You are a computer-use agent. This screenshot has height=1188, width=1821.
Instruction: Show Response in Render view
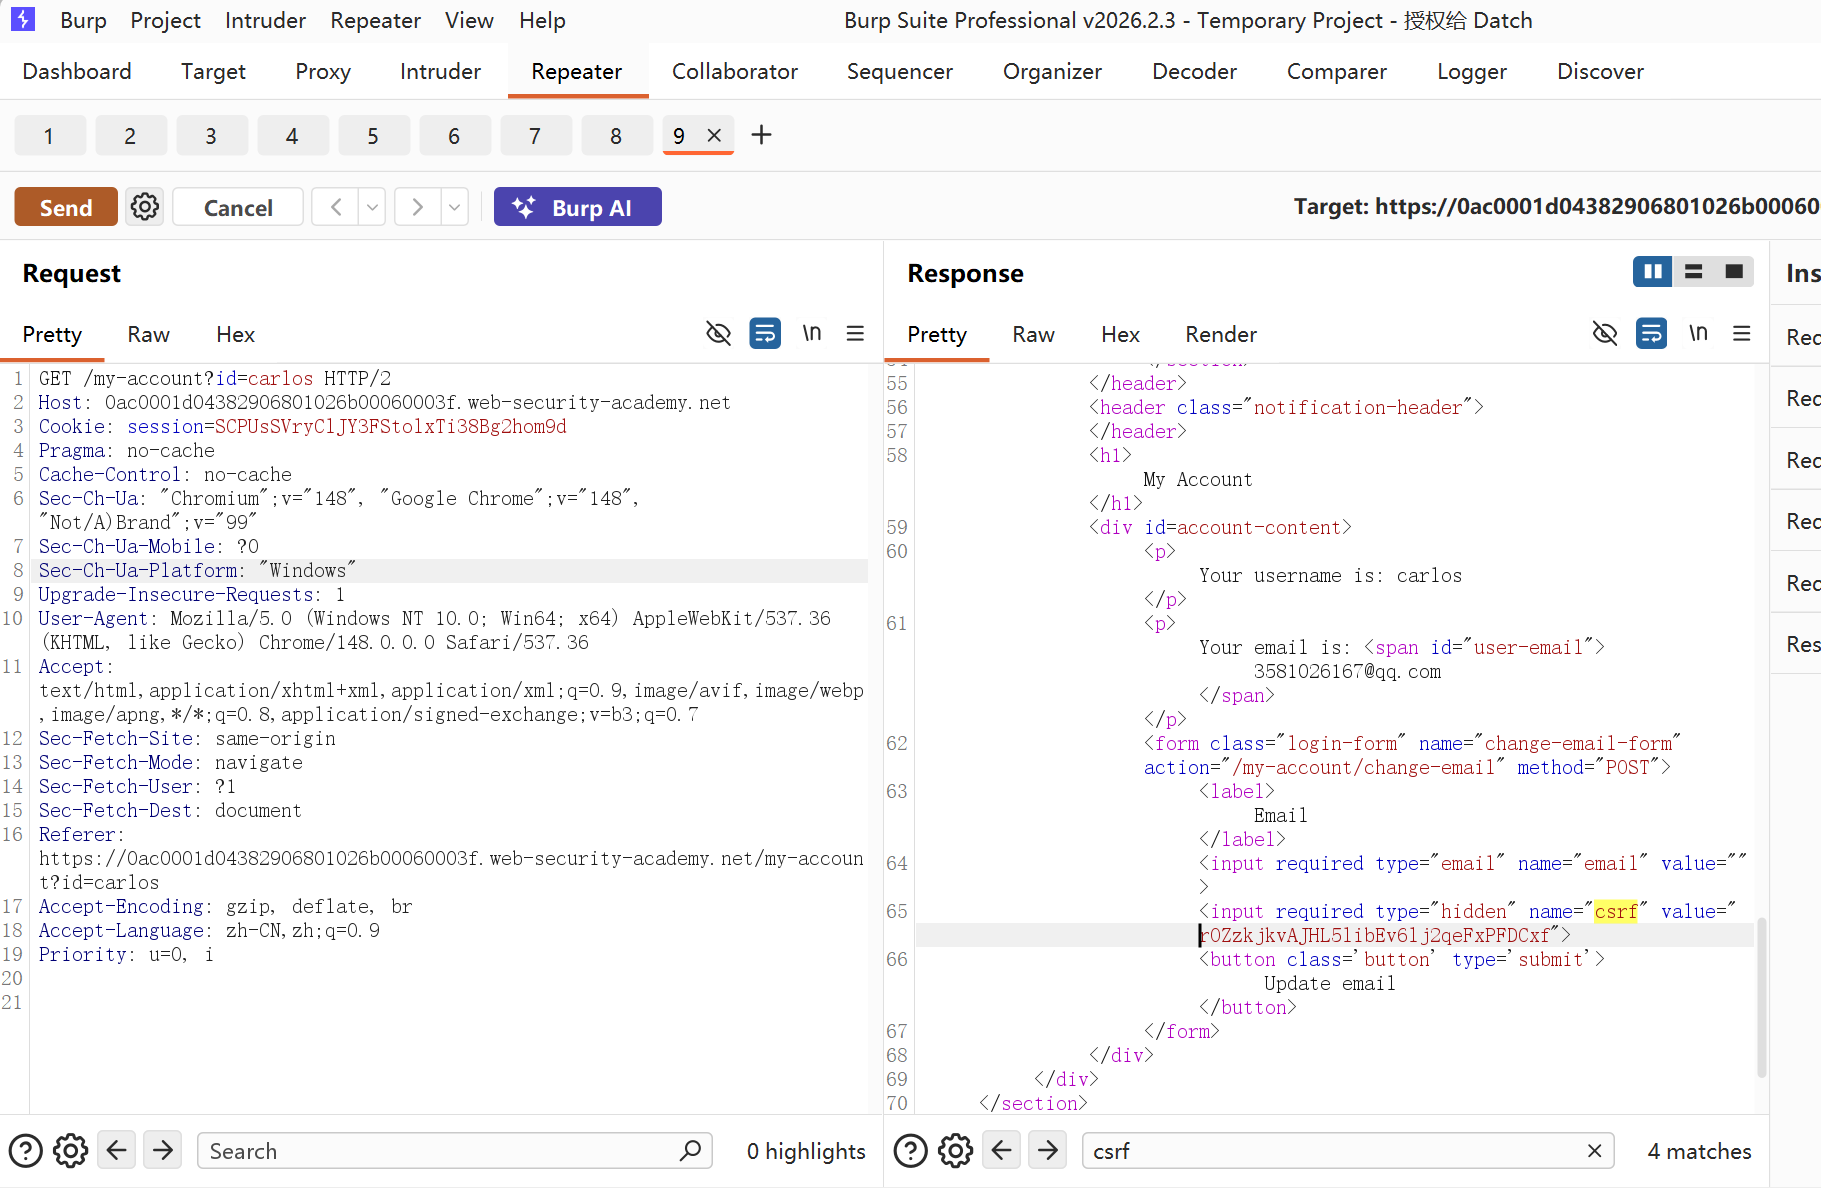[x=1221, y=334]
